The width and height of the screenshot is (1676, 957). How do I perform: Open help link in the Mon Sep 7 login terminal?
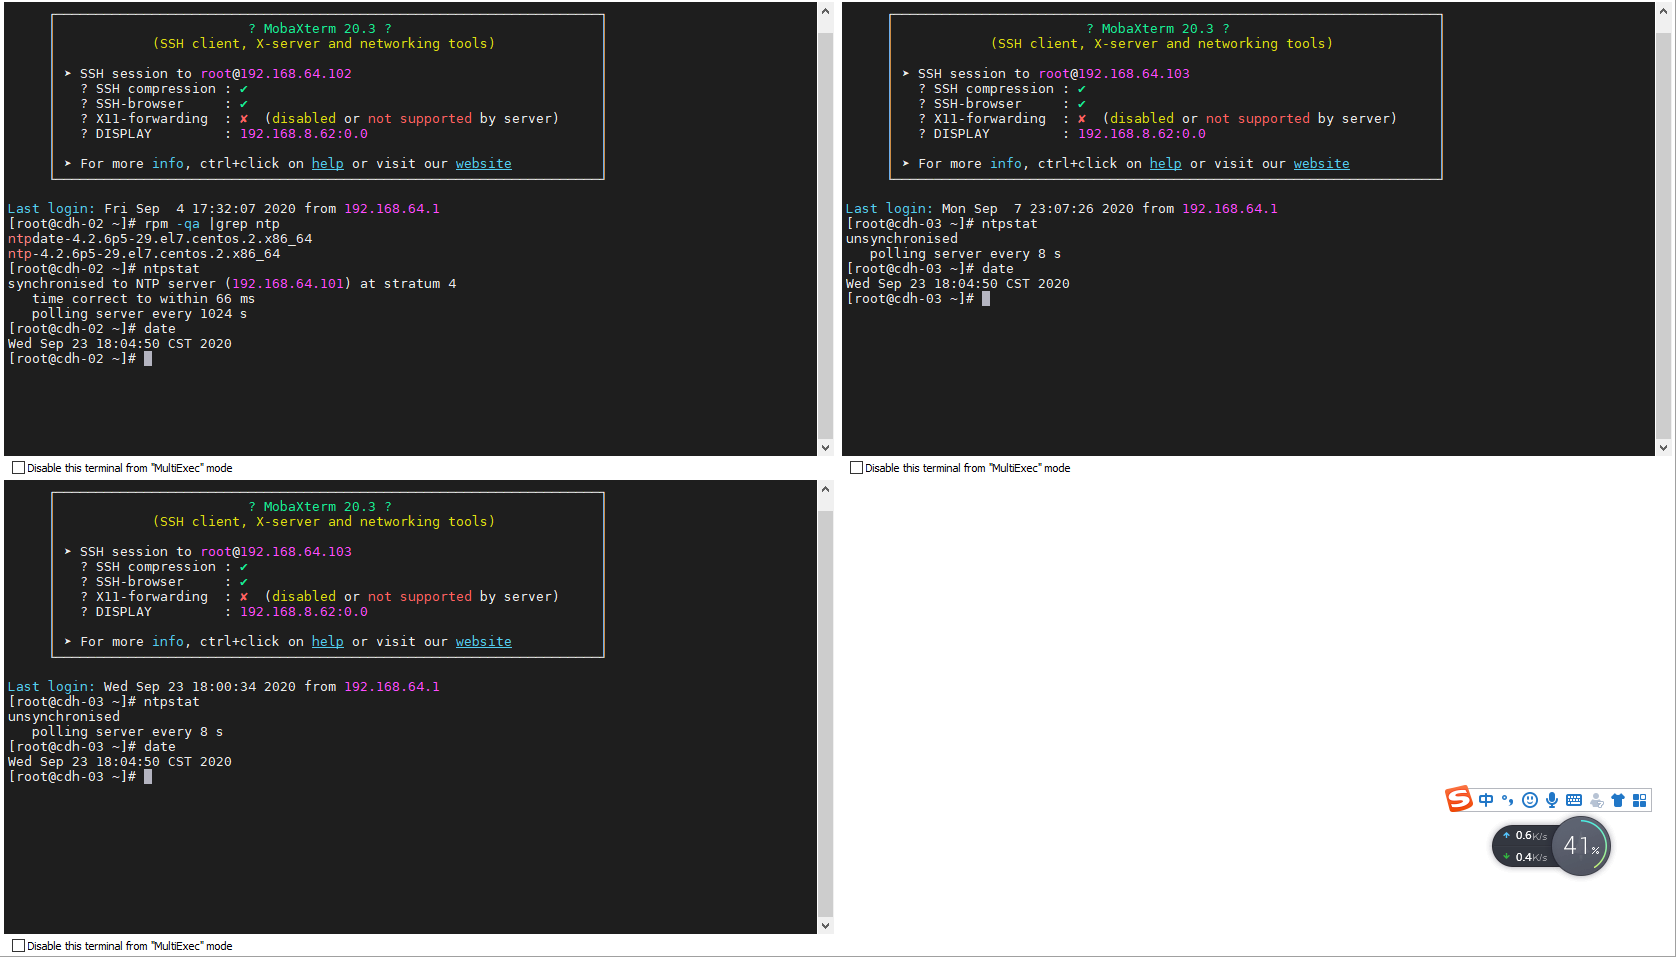[x=1166, y=164]
